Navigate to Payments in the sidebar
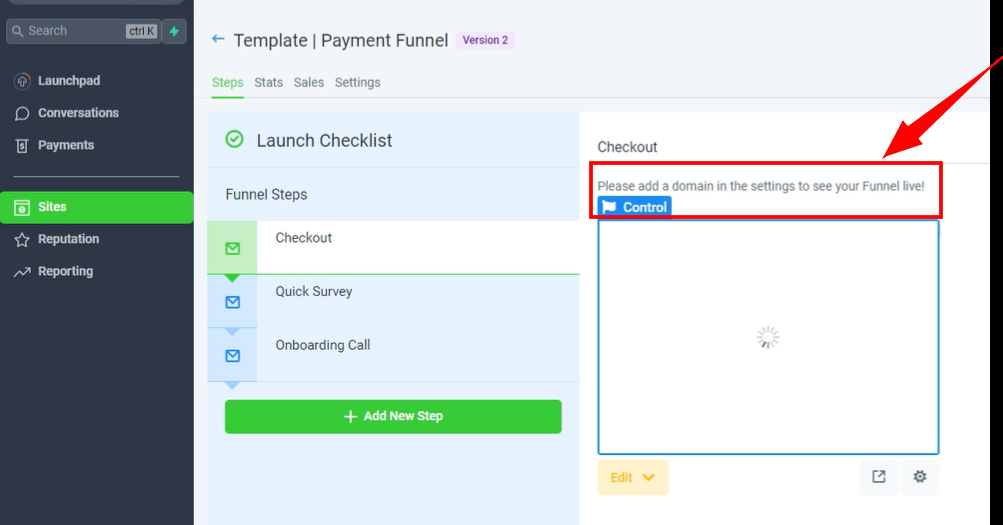The height and width of the screenshot is (525, 1003). point(66,145)
